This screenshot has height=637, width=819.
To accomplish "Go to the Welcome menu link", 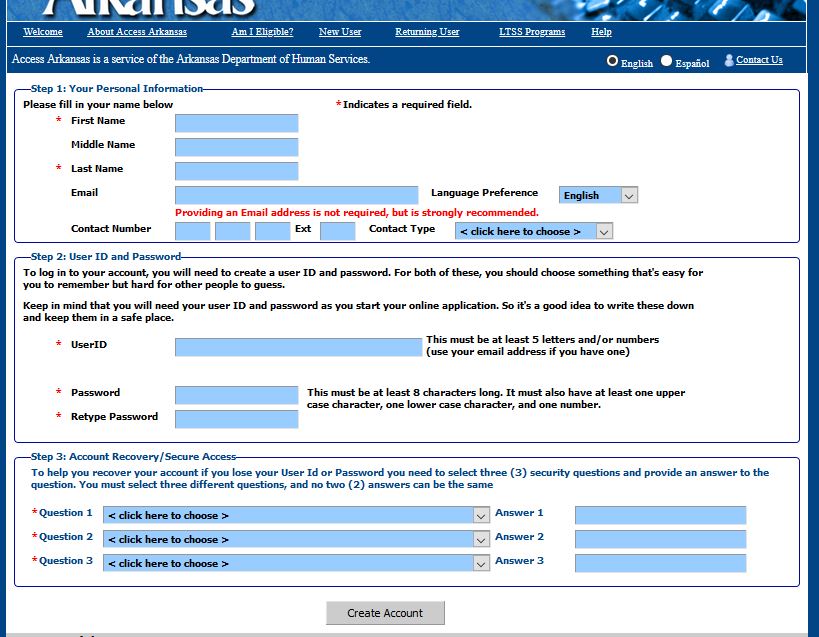I will [x=43, y=32].
